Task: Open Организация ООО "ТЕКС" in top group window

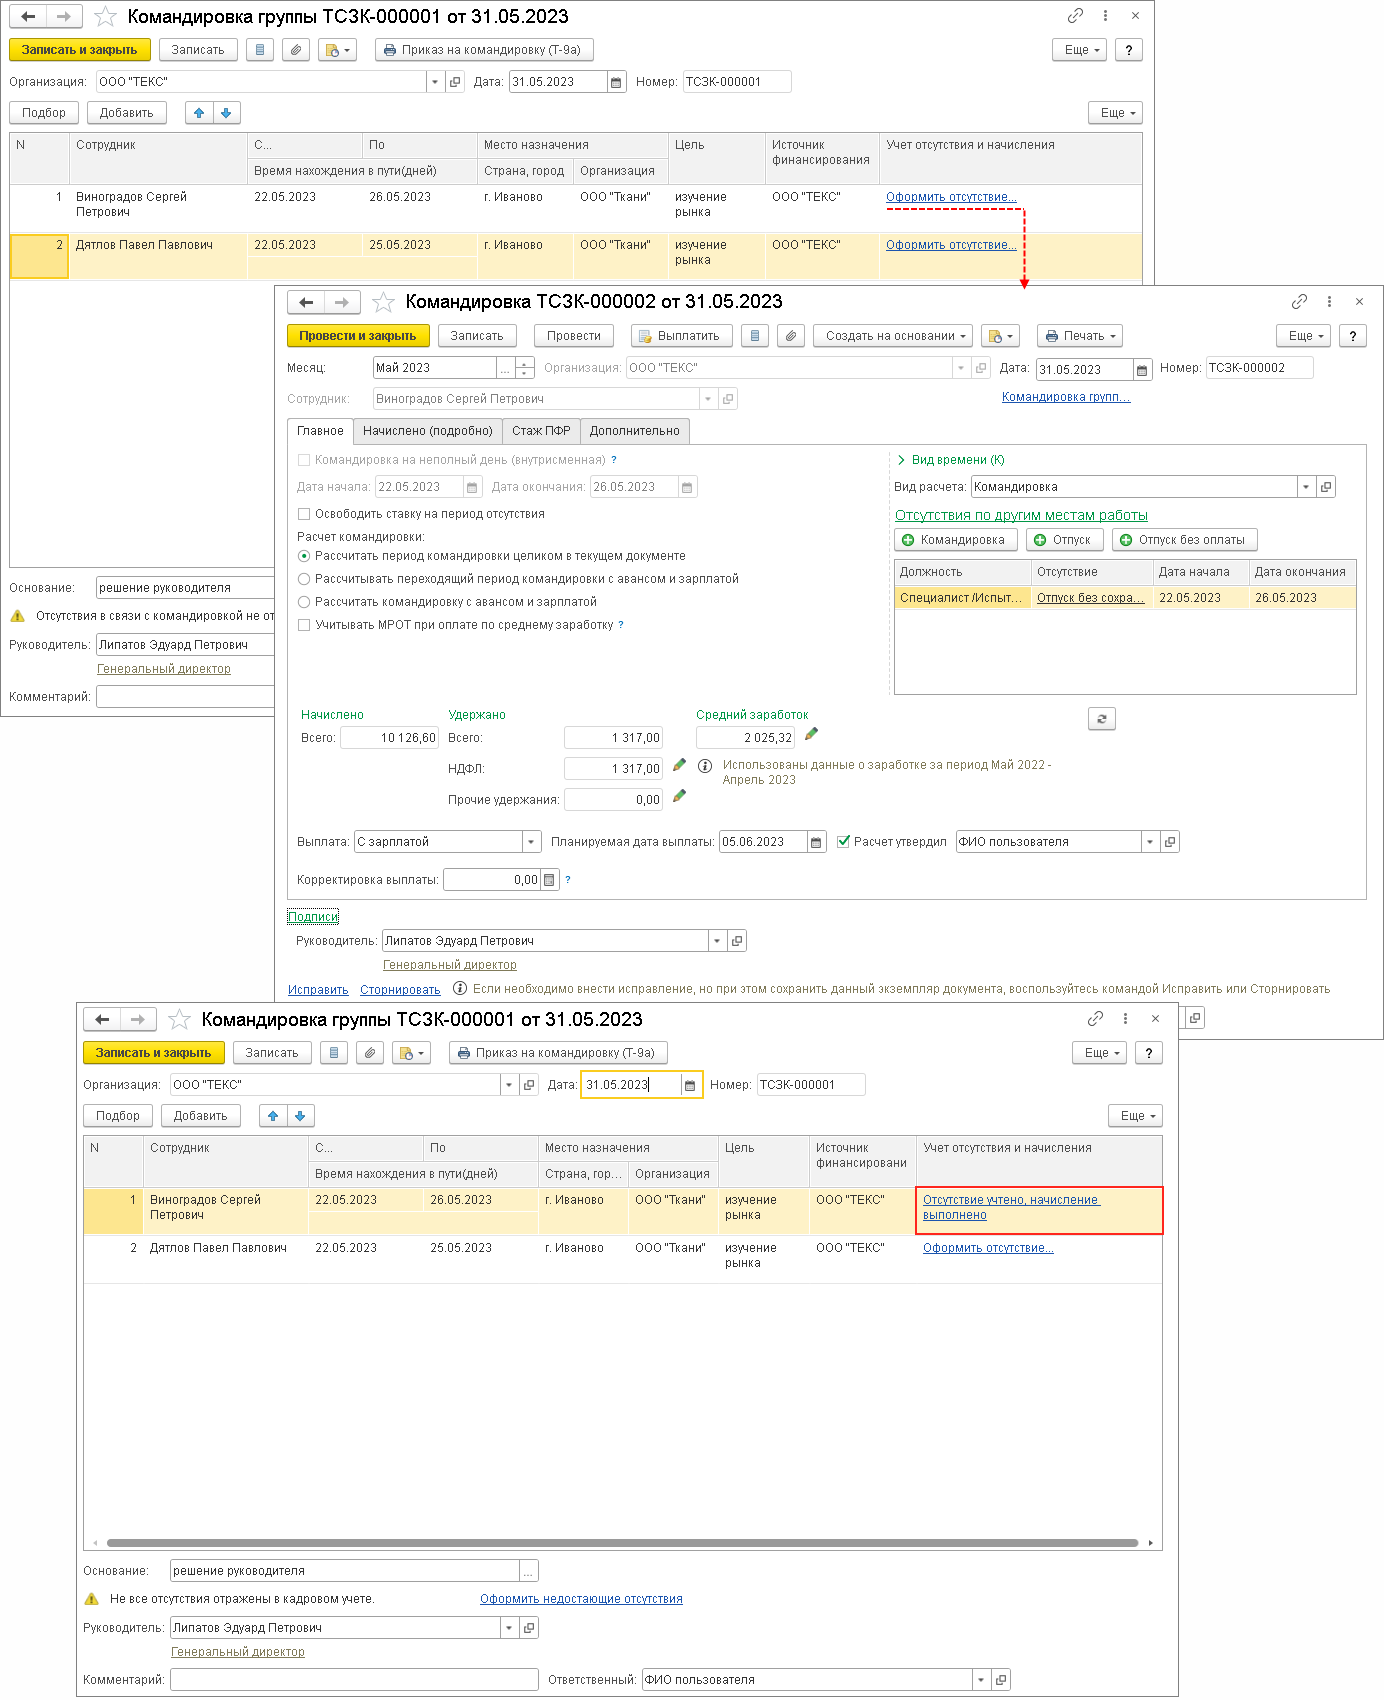Action: coord(455,82)
